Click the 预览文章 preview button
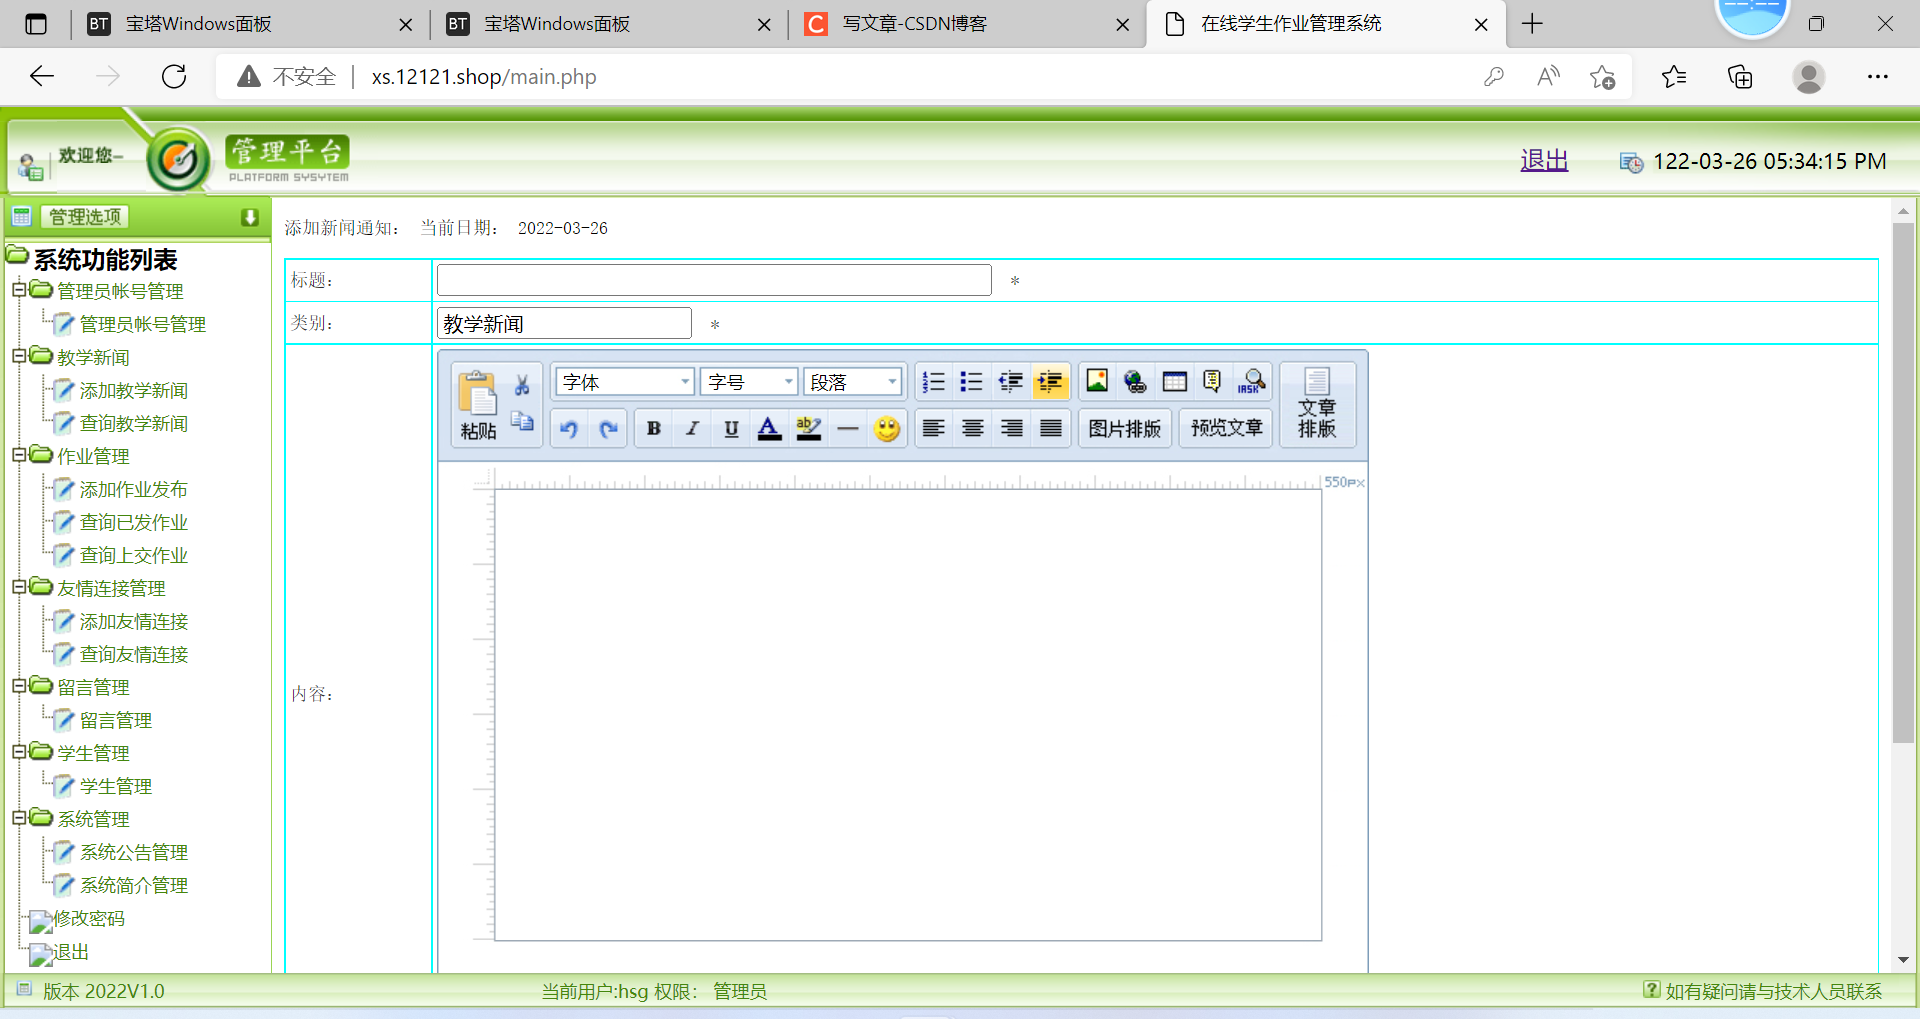Viewport: 1920px width, 1019px height. [1226, 429]
